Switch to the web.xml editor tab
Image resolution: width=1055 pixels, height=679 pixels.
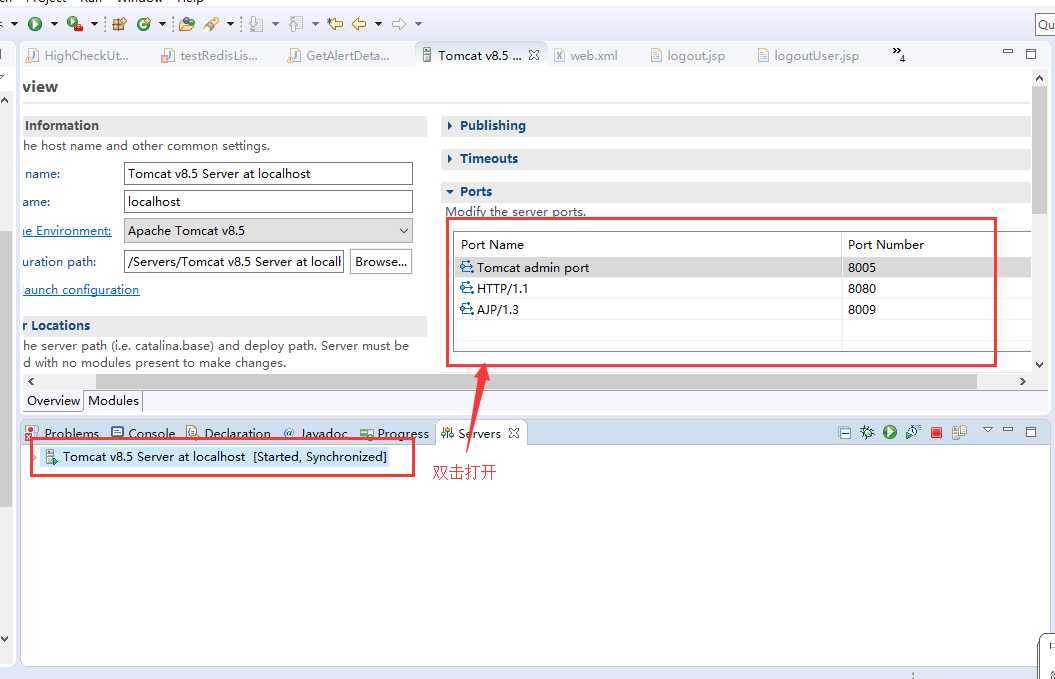point(586,56)
